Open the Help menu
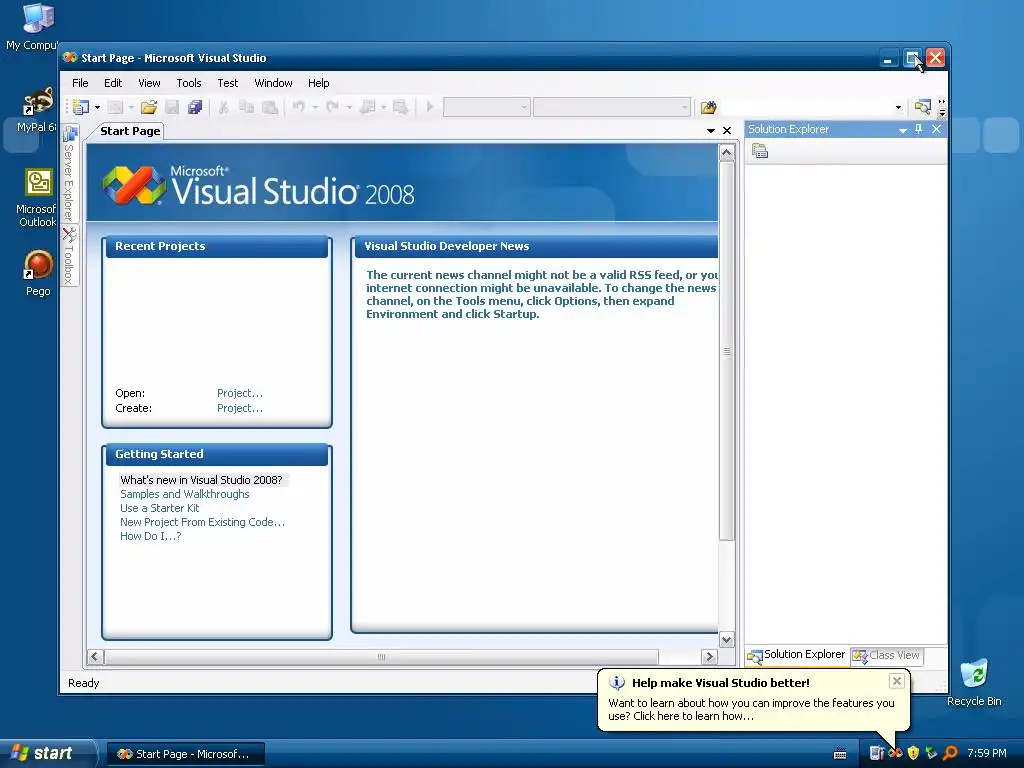The width and height of the screenshot is (1024, 768). tap(319, 83)
